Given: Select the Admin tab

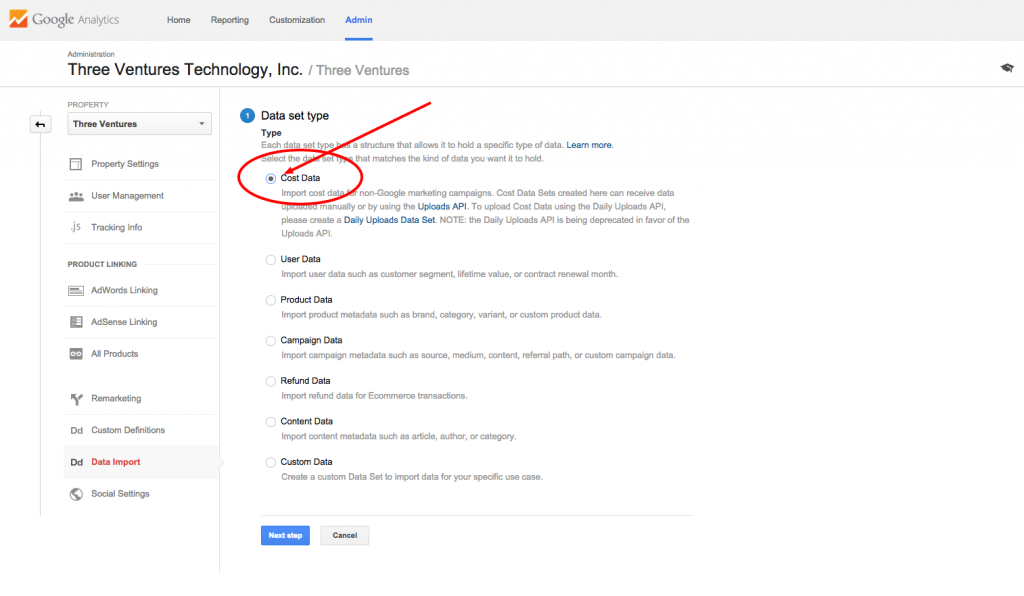Looking at the screenshot, I should point(359,20).
